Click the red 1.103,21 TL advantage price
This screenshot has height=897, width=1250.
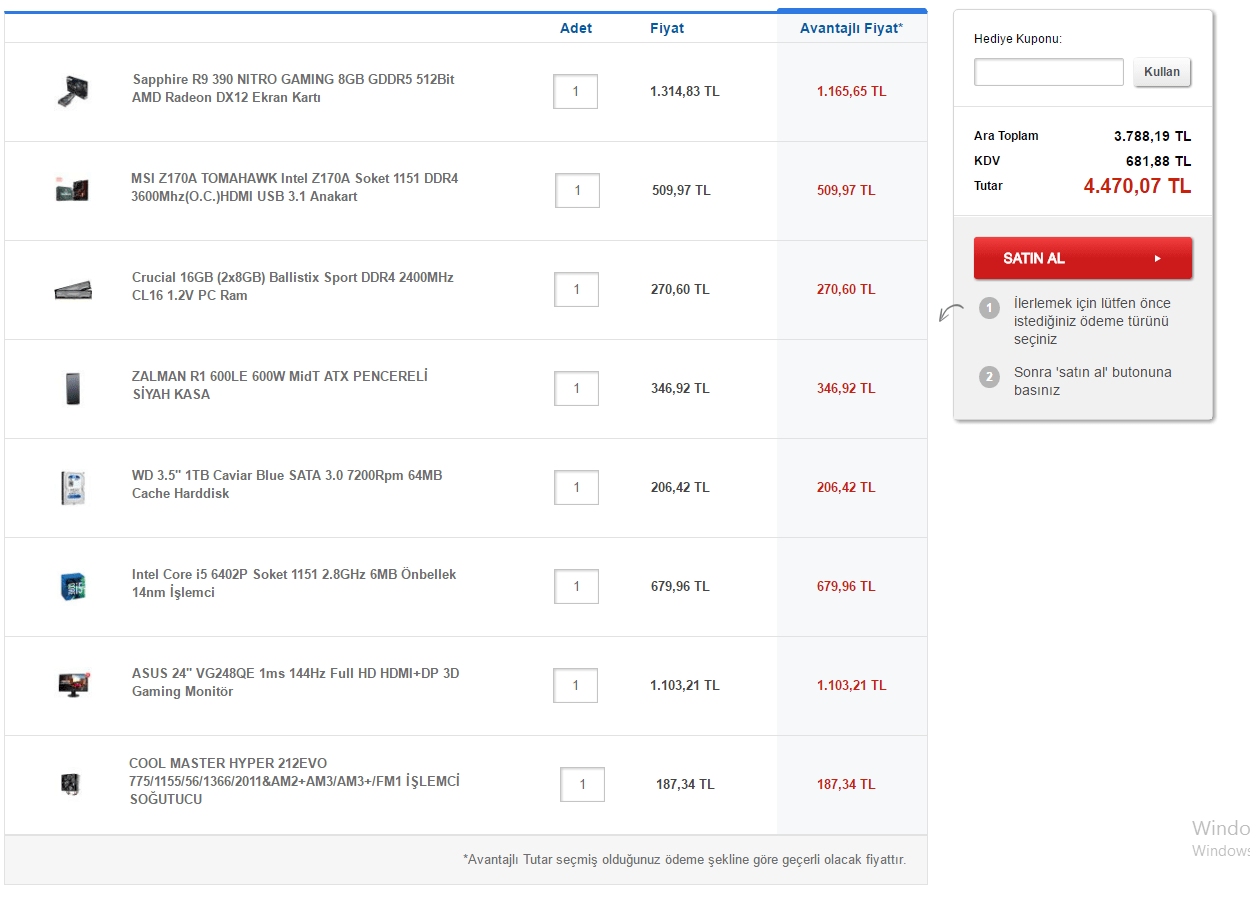click(x=851, y=685)
